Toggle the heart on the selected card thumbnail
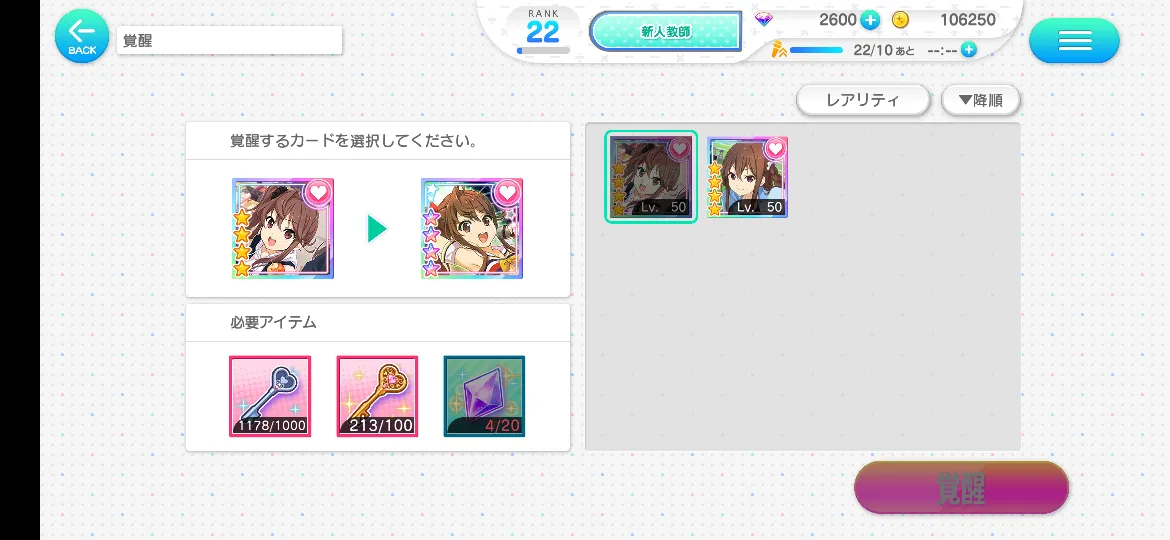The width and height of the screenshot is (1170, 540). [x=679, y=148]
